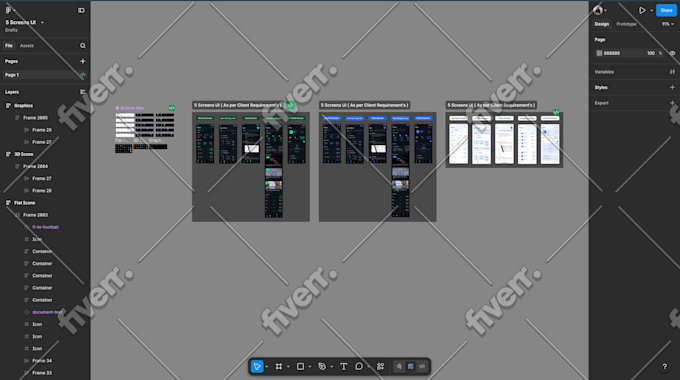Image resolution: width=680 pixels, height=380 pixels.
Task: Toggle page background color visibility eye
Action: click(x=672, y=53)
